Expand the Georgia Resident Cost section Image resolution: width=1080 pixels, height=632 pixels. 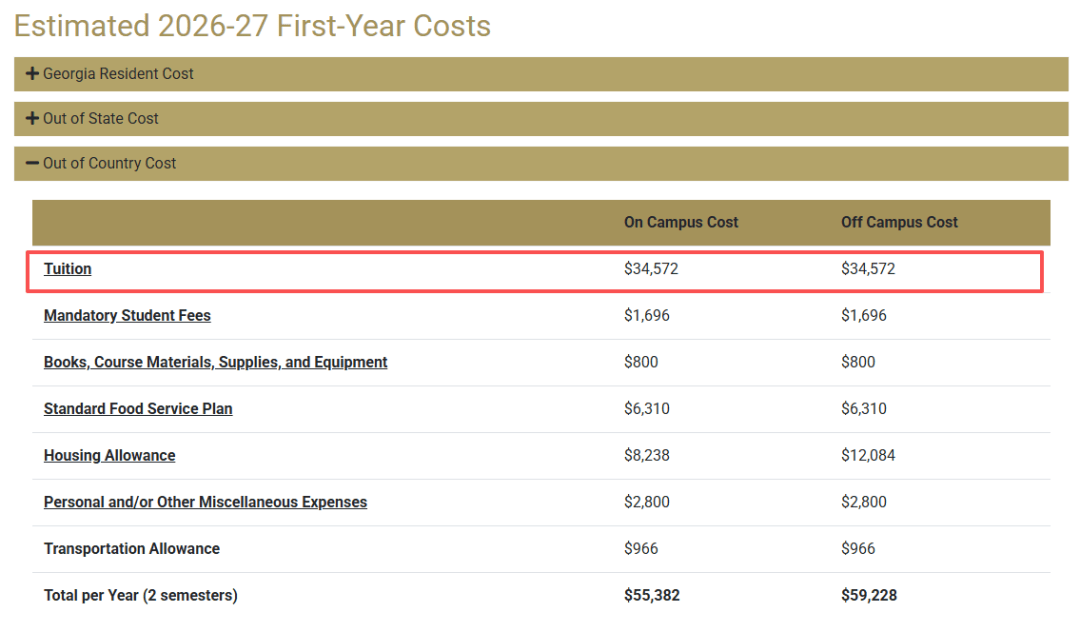pos(118,74)
